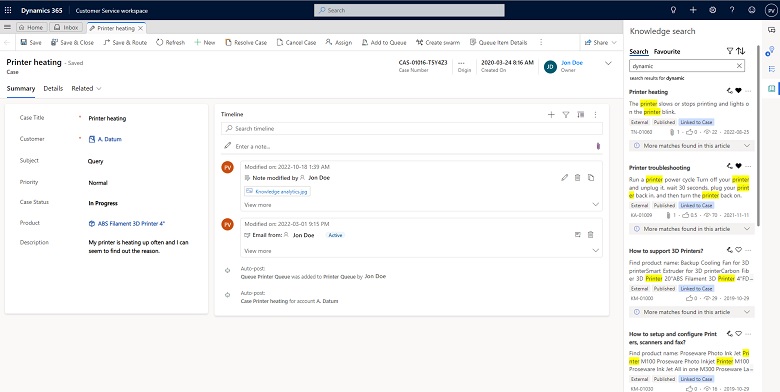Screen dimensions: 780x392
Task: Open the Knowledge analytics.jpg attachment
Action: [278, 191]
